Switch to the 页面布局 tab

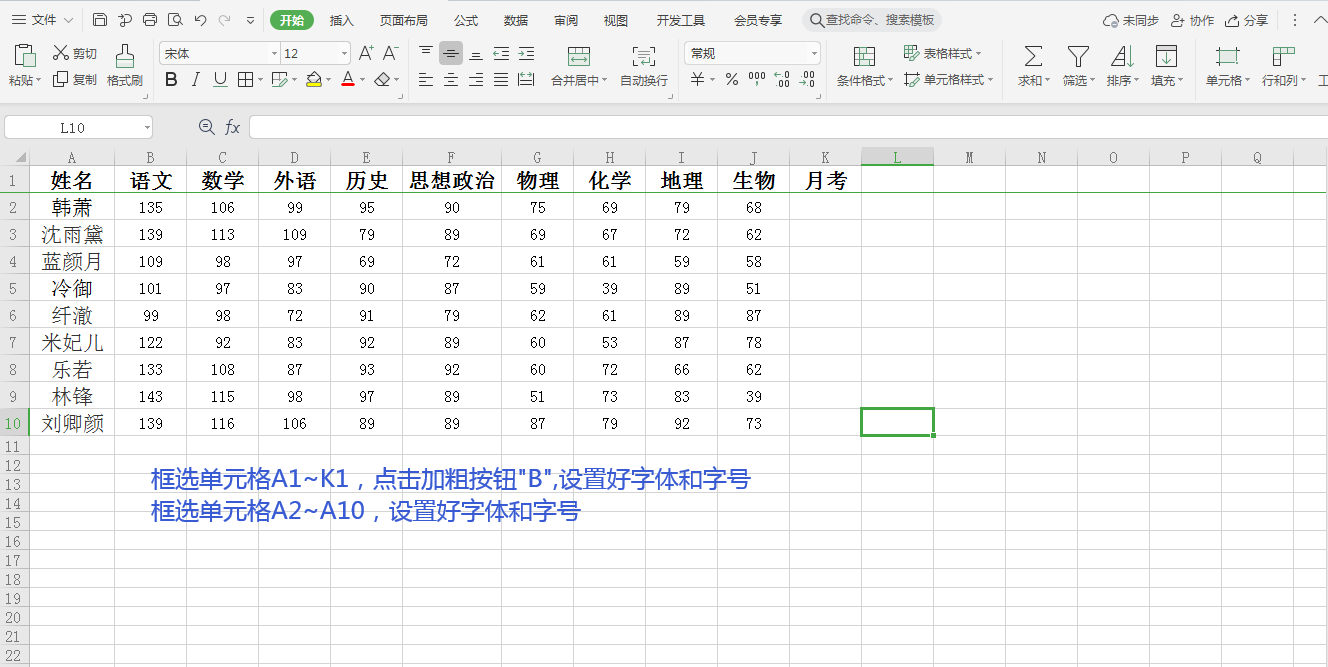click(404, 20)
